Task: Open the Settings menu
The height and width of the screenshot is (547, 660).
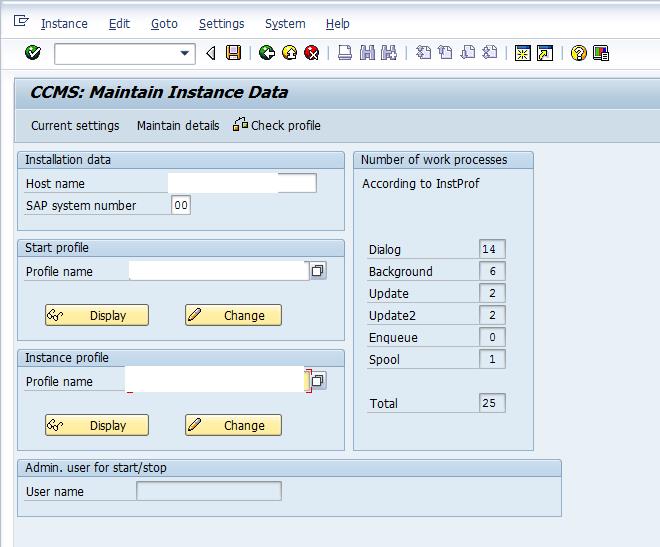Action: [221, 23]
